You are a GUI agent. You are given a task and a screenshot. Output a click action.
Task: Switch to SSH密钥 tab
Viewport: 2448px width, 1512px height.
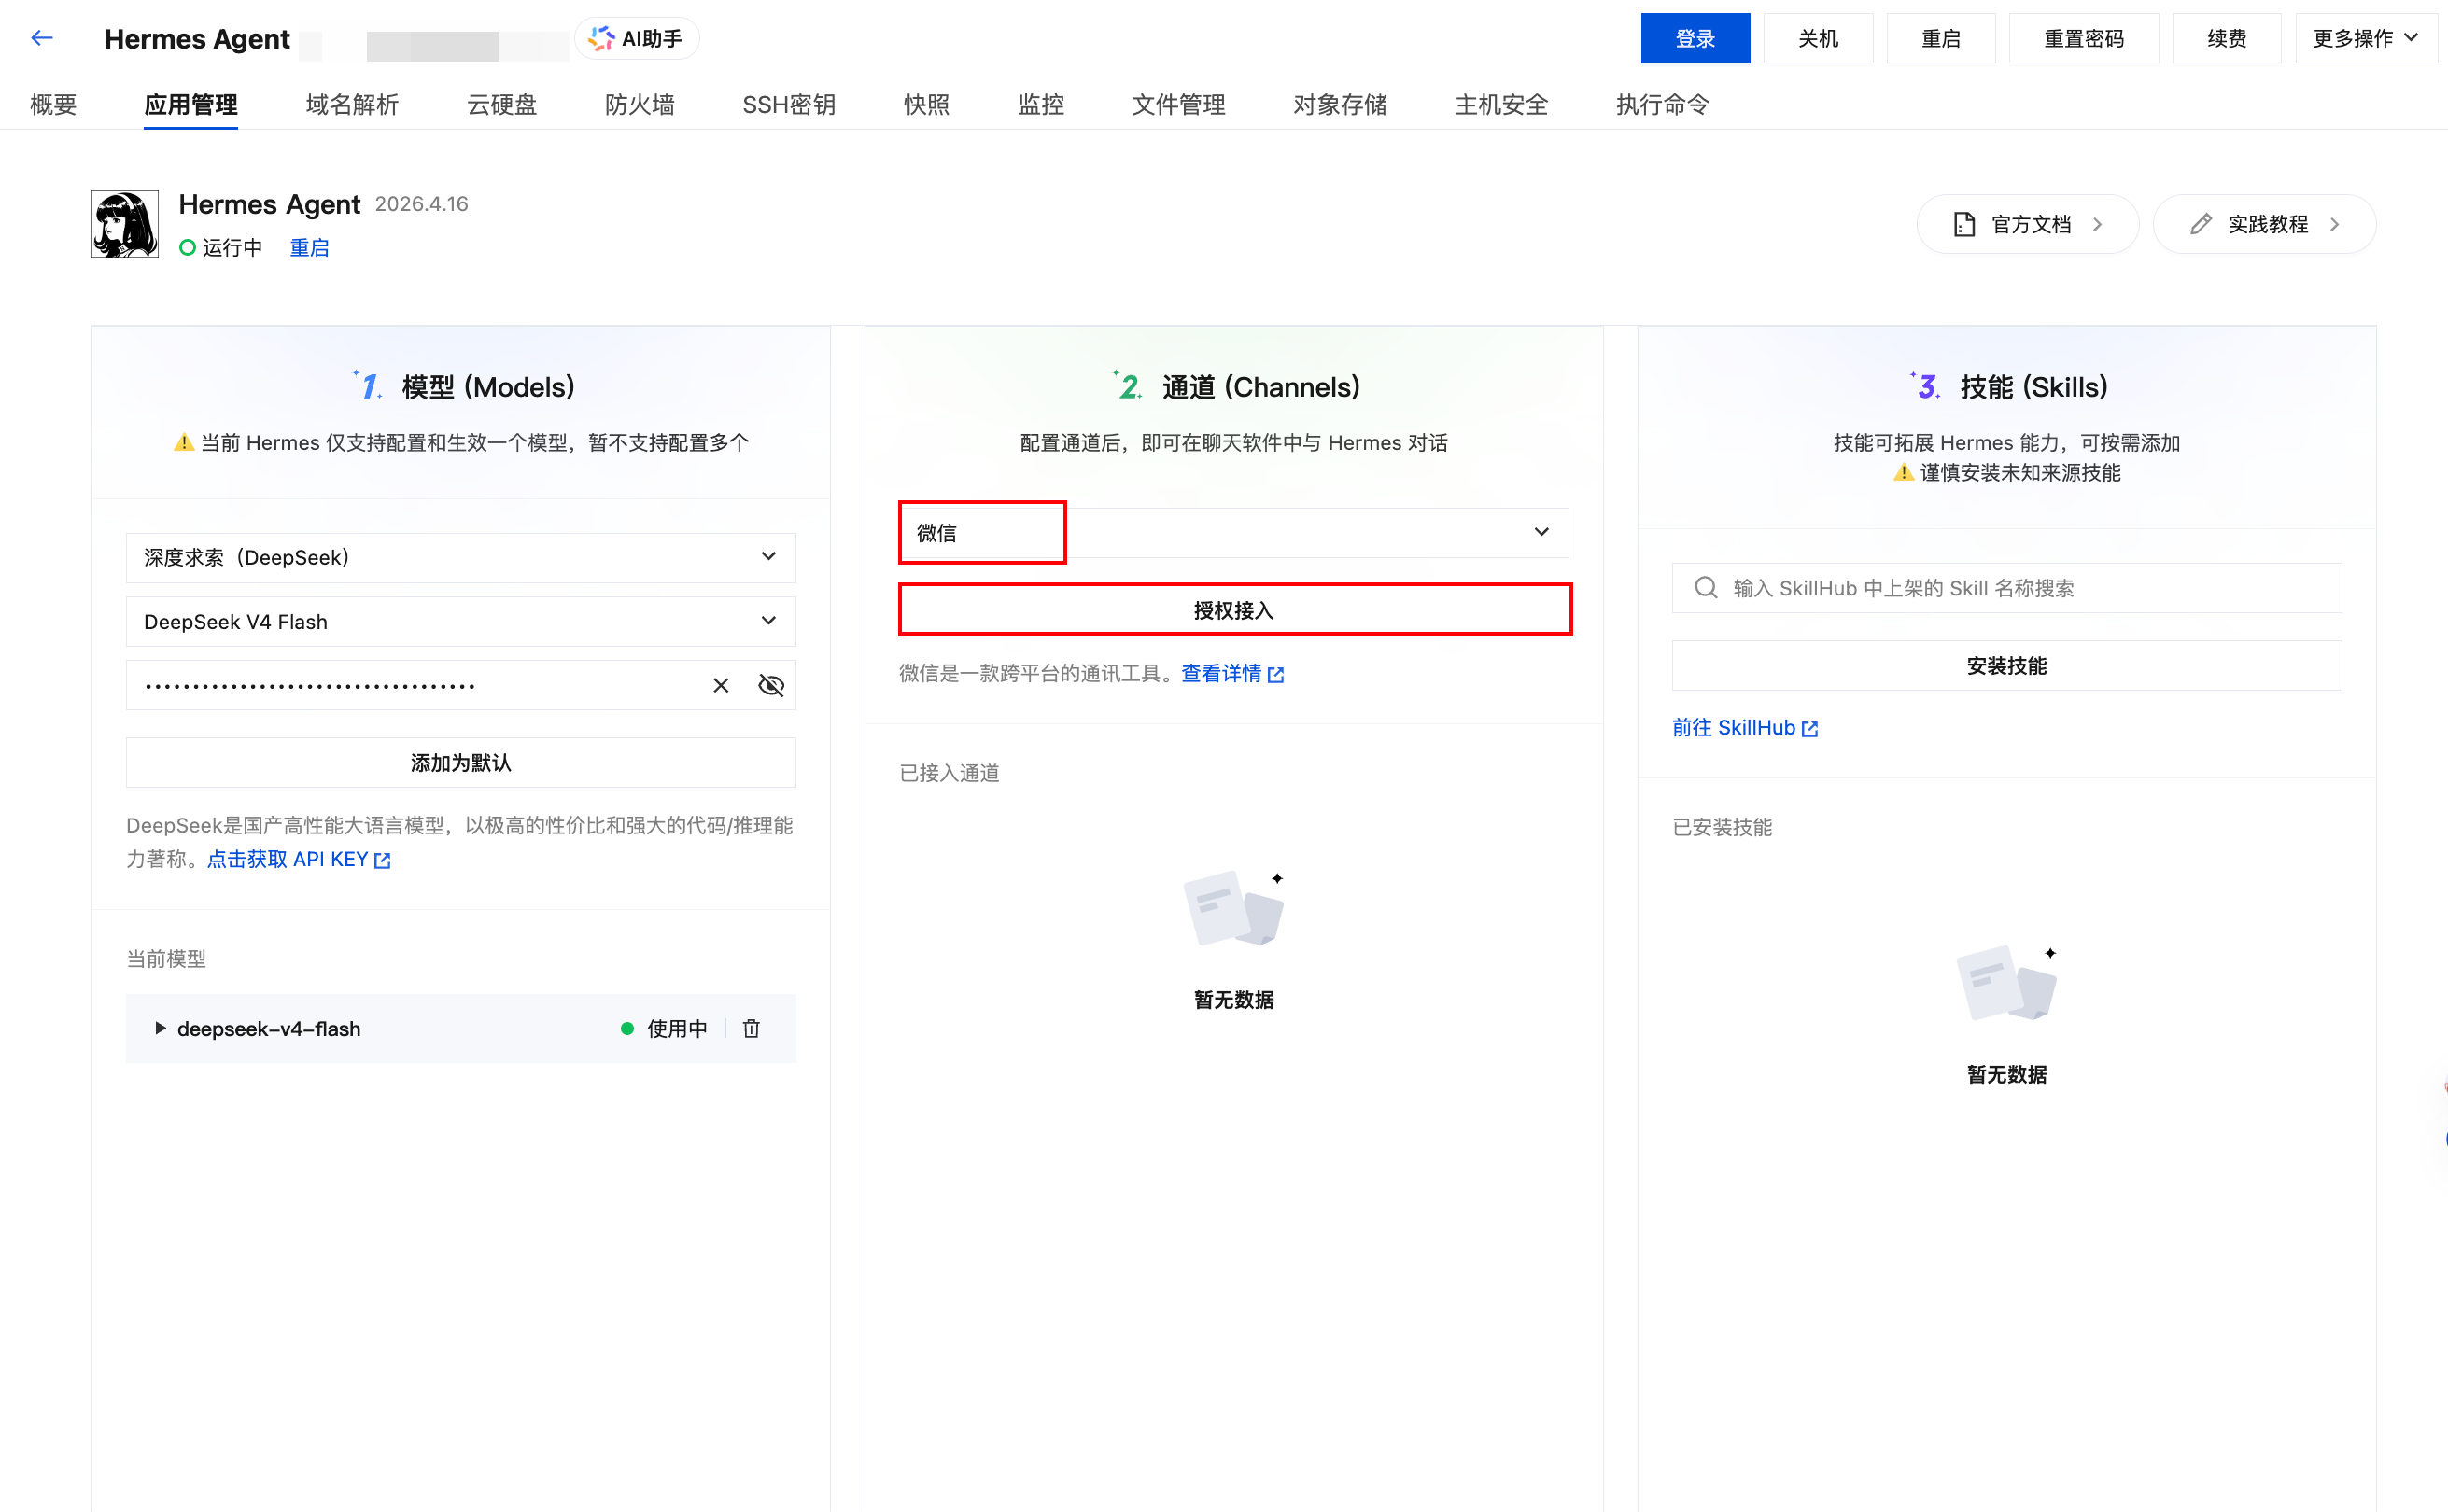click(789, 104)
